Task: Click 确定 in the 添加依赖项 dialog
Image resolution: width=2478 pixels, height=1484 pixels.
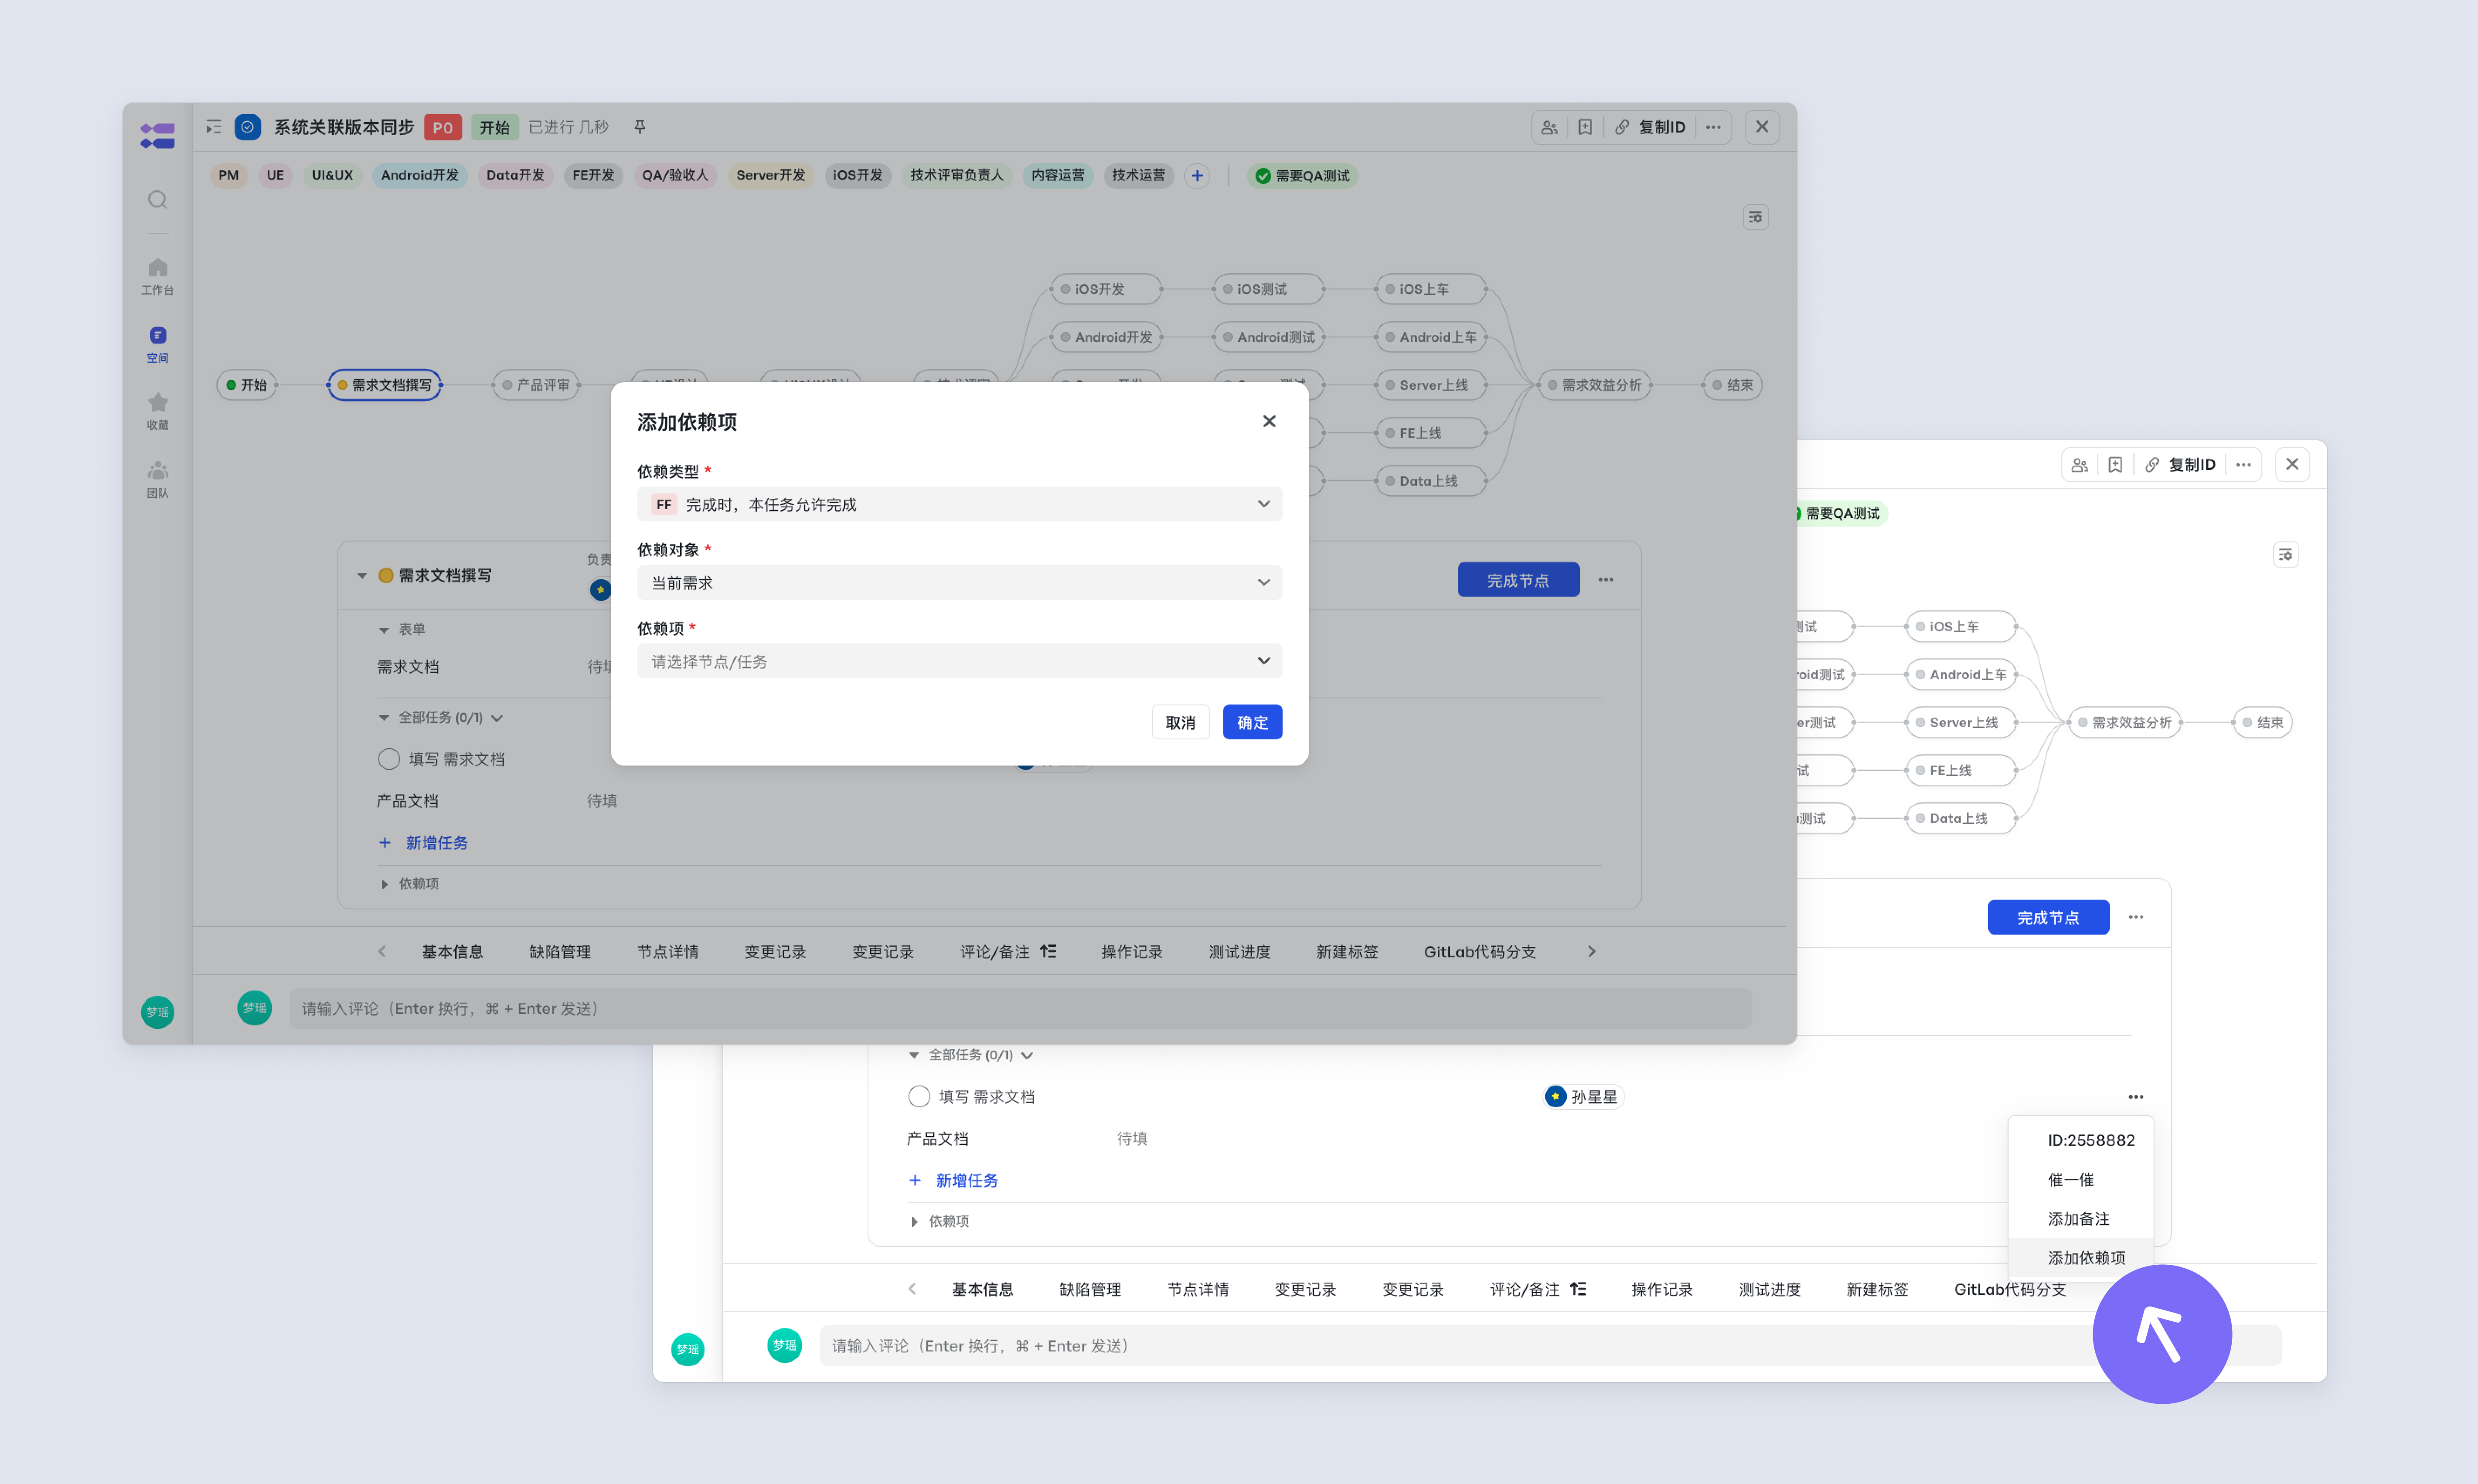Action: pyautogui.click(x=1252, y=722)
